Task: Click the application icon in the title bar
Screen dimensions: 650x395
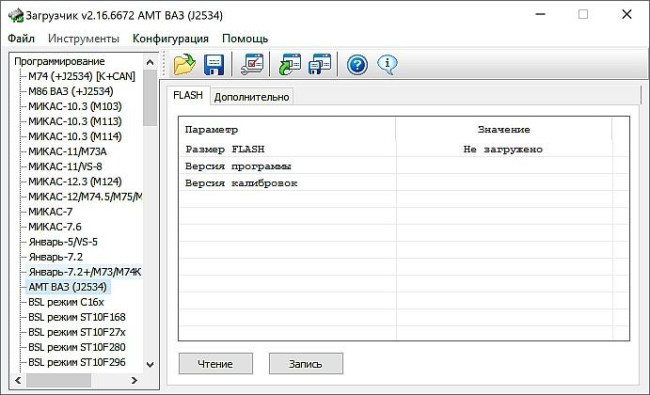Action: (16, 15)
